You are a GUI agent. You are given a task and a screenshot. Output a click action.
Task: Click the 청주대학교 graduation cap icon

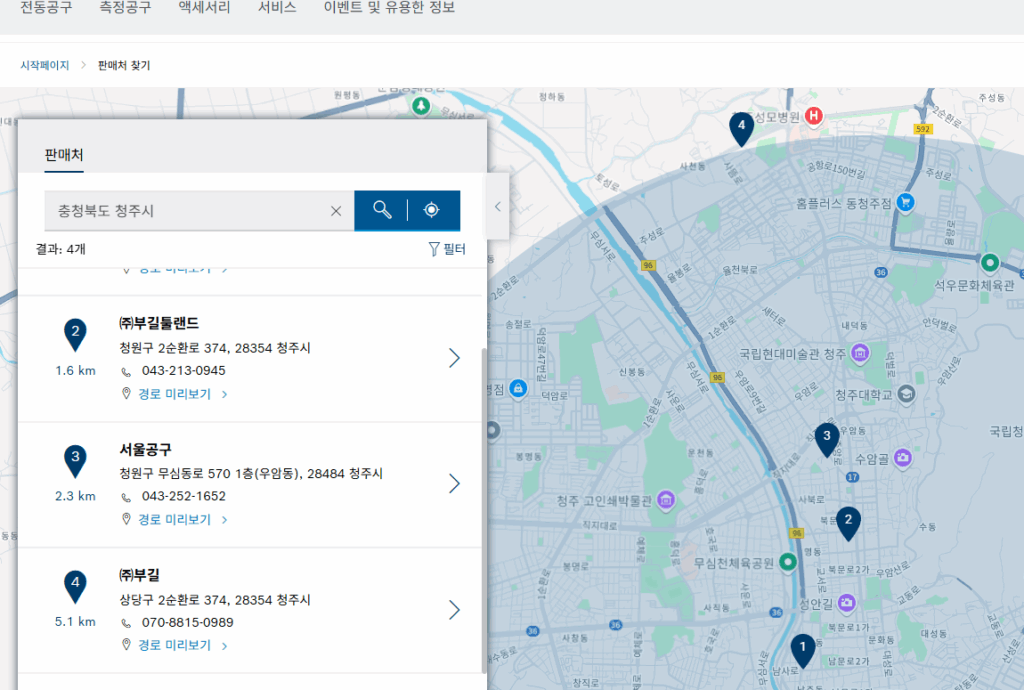(x=906, y=394)
